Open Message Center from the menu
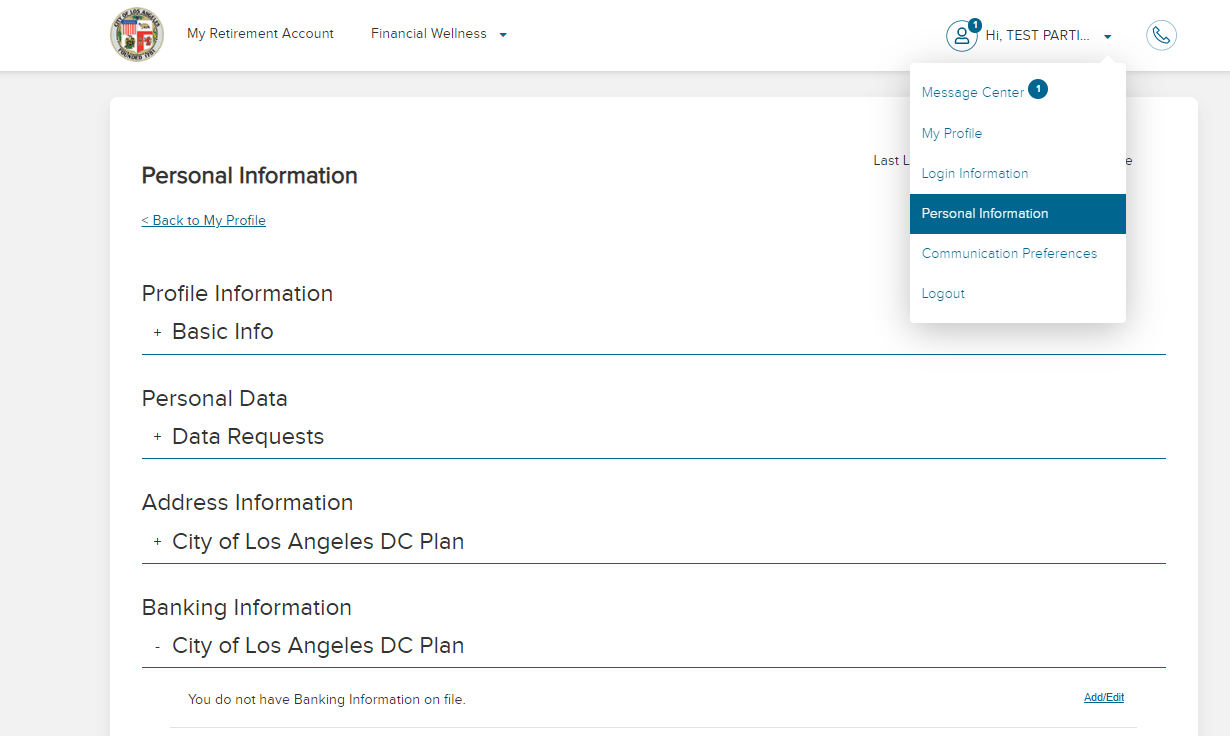1230x736 pixels. pos(973,93)
